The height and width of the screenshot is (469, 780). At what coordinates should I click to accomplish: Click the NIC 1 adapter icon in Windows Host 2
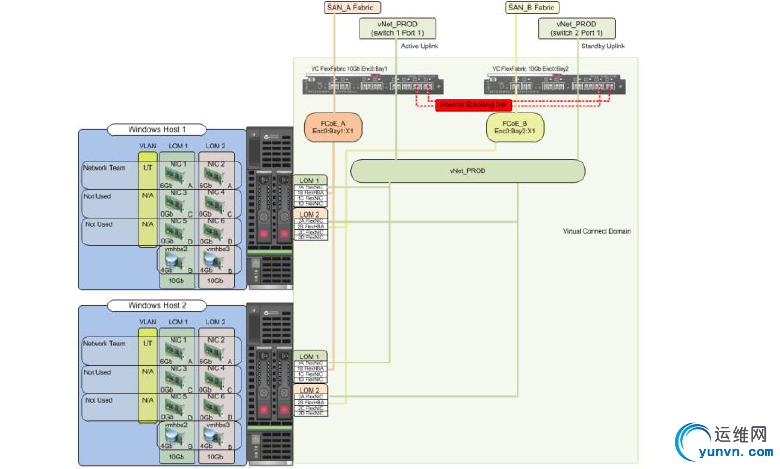[x=176, y=352]
